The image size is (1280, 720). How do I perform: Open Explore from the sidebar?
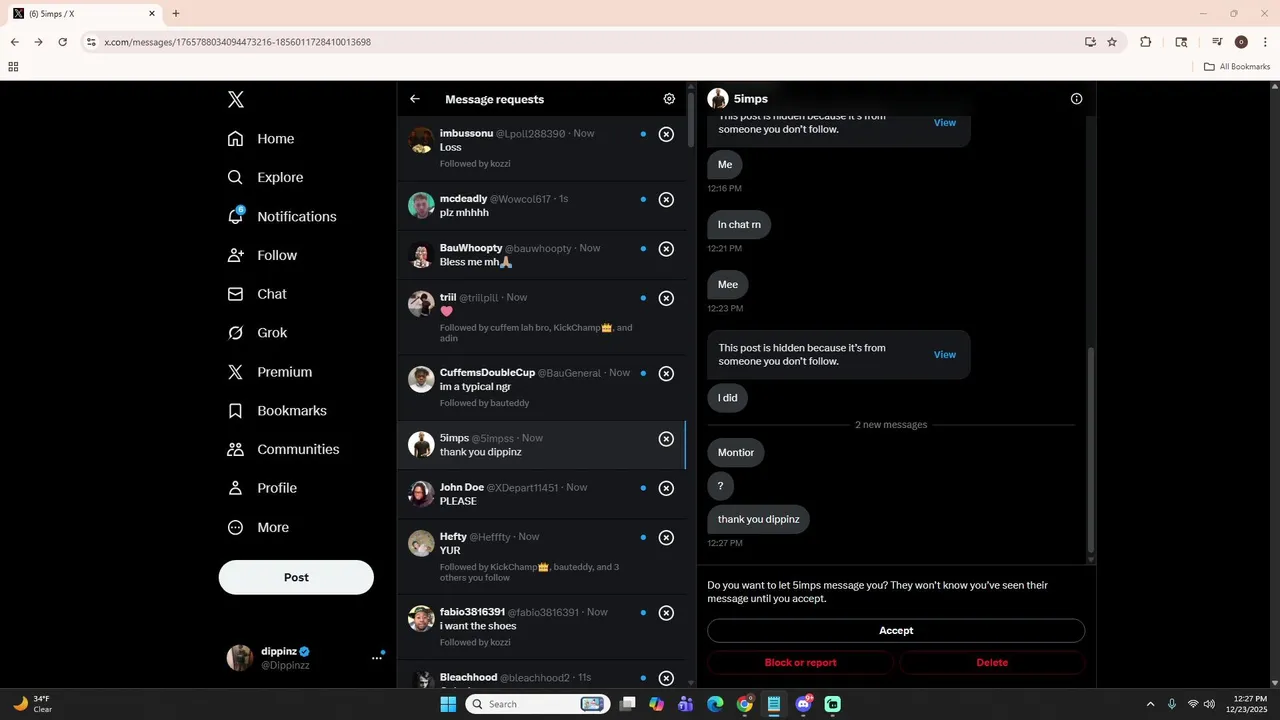[265, 177]
